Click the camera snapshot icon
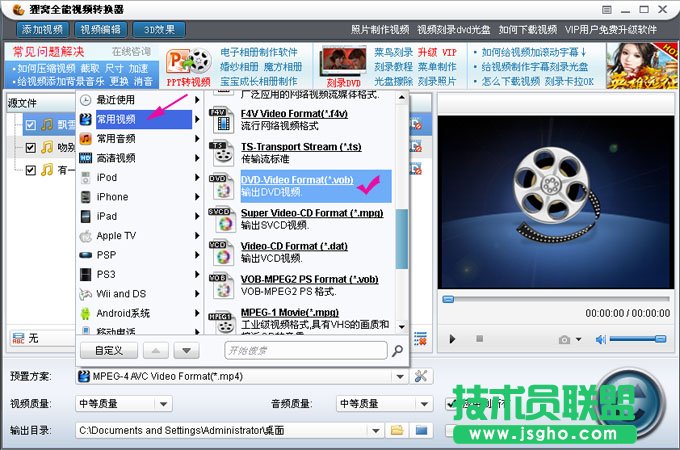The height and width of the screenshot is (450, 680). [x=564, y=340]
